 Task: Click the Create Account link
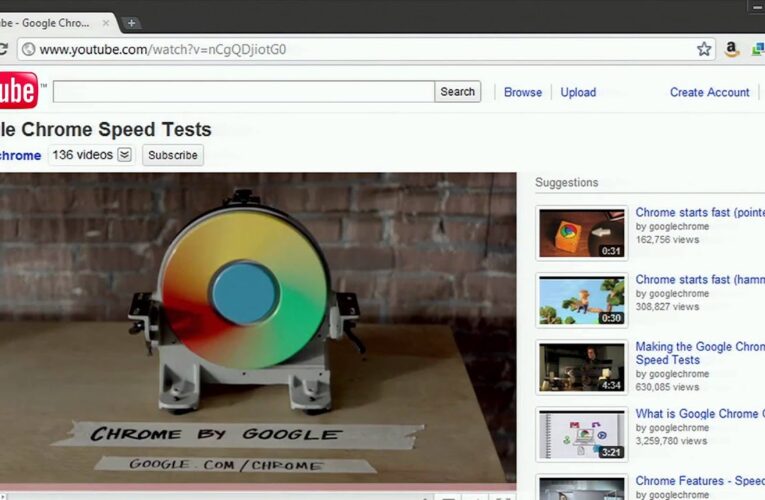tap(709, 92)
